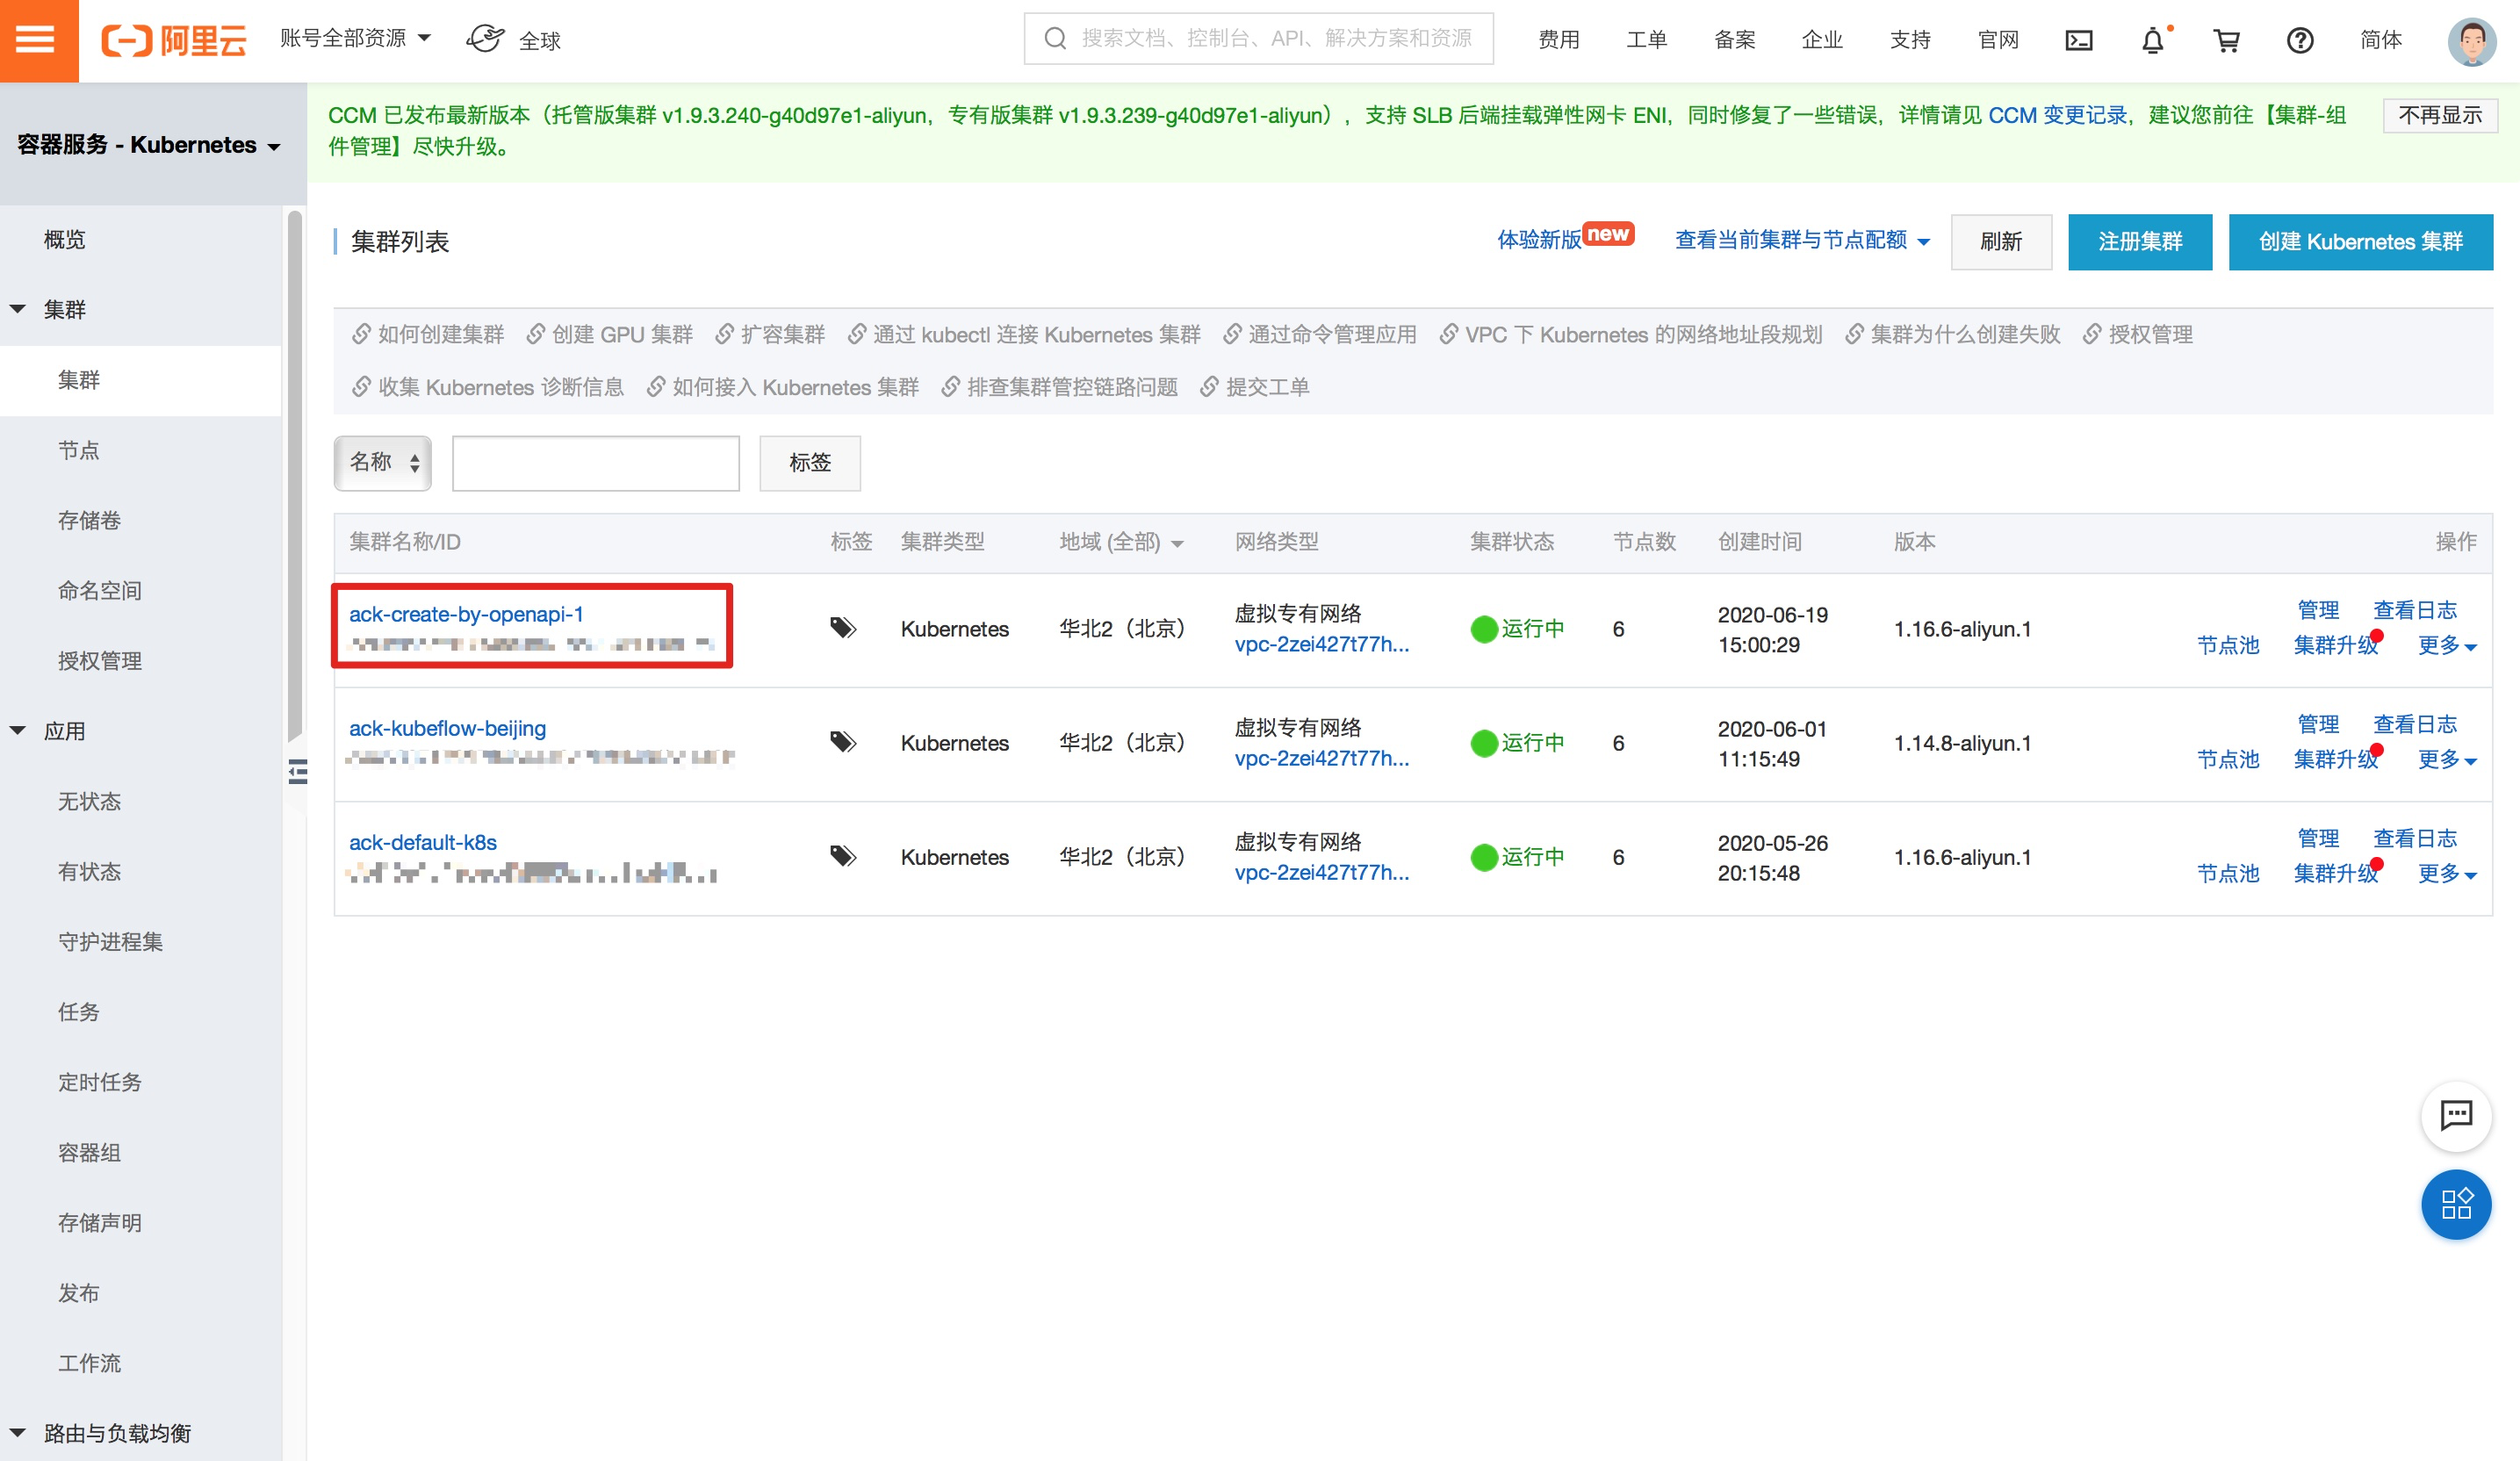Click the tag icon for ack-default-k8s
This screenshot has height=1461, width=2520.
coord(843,856)
